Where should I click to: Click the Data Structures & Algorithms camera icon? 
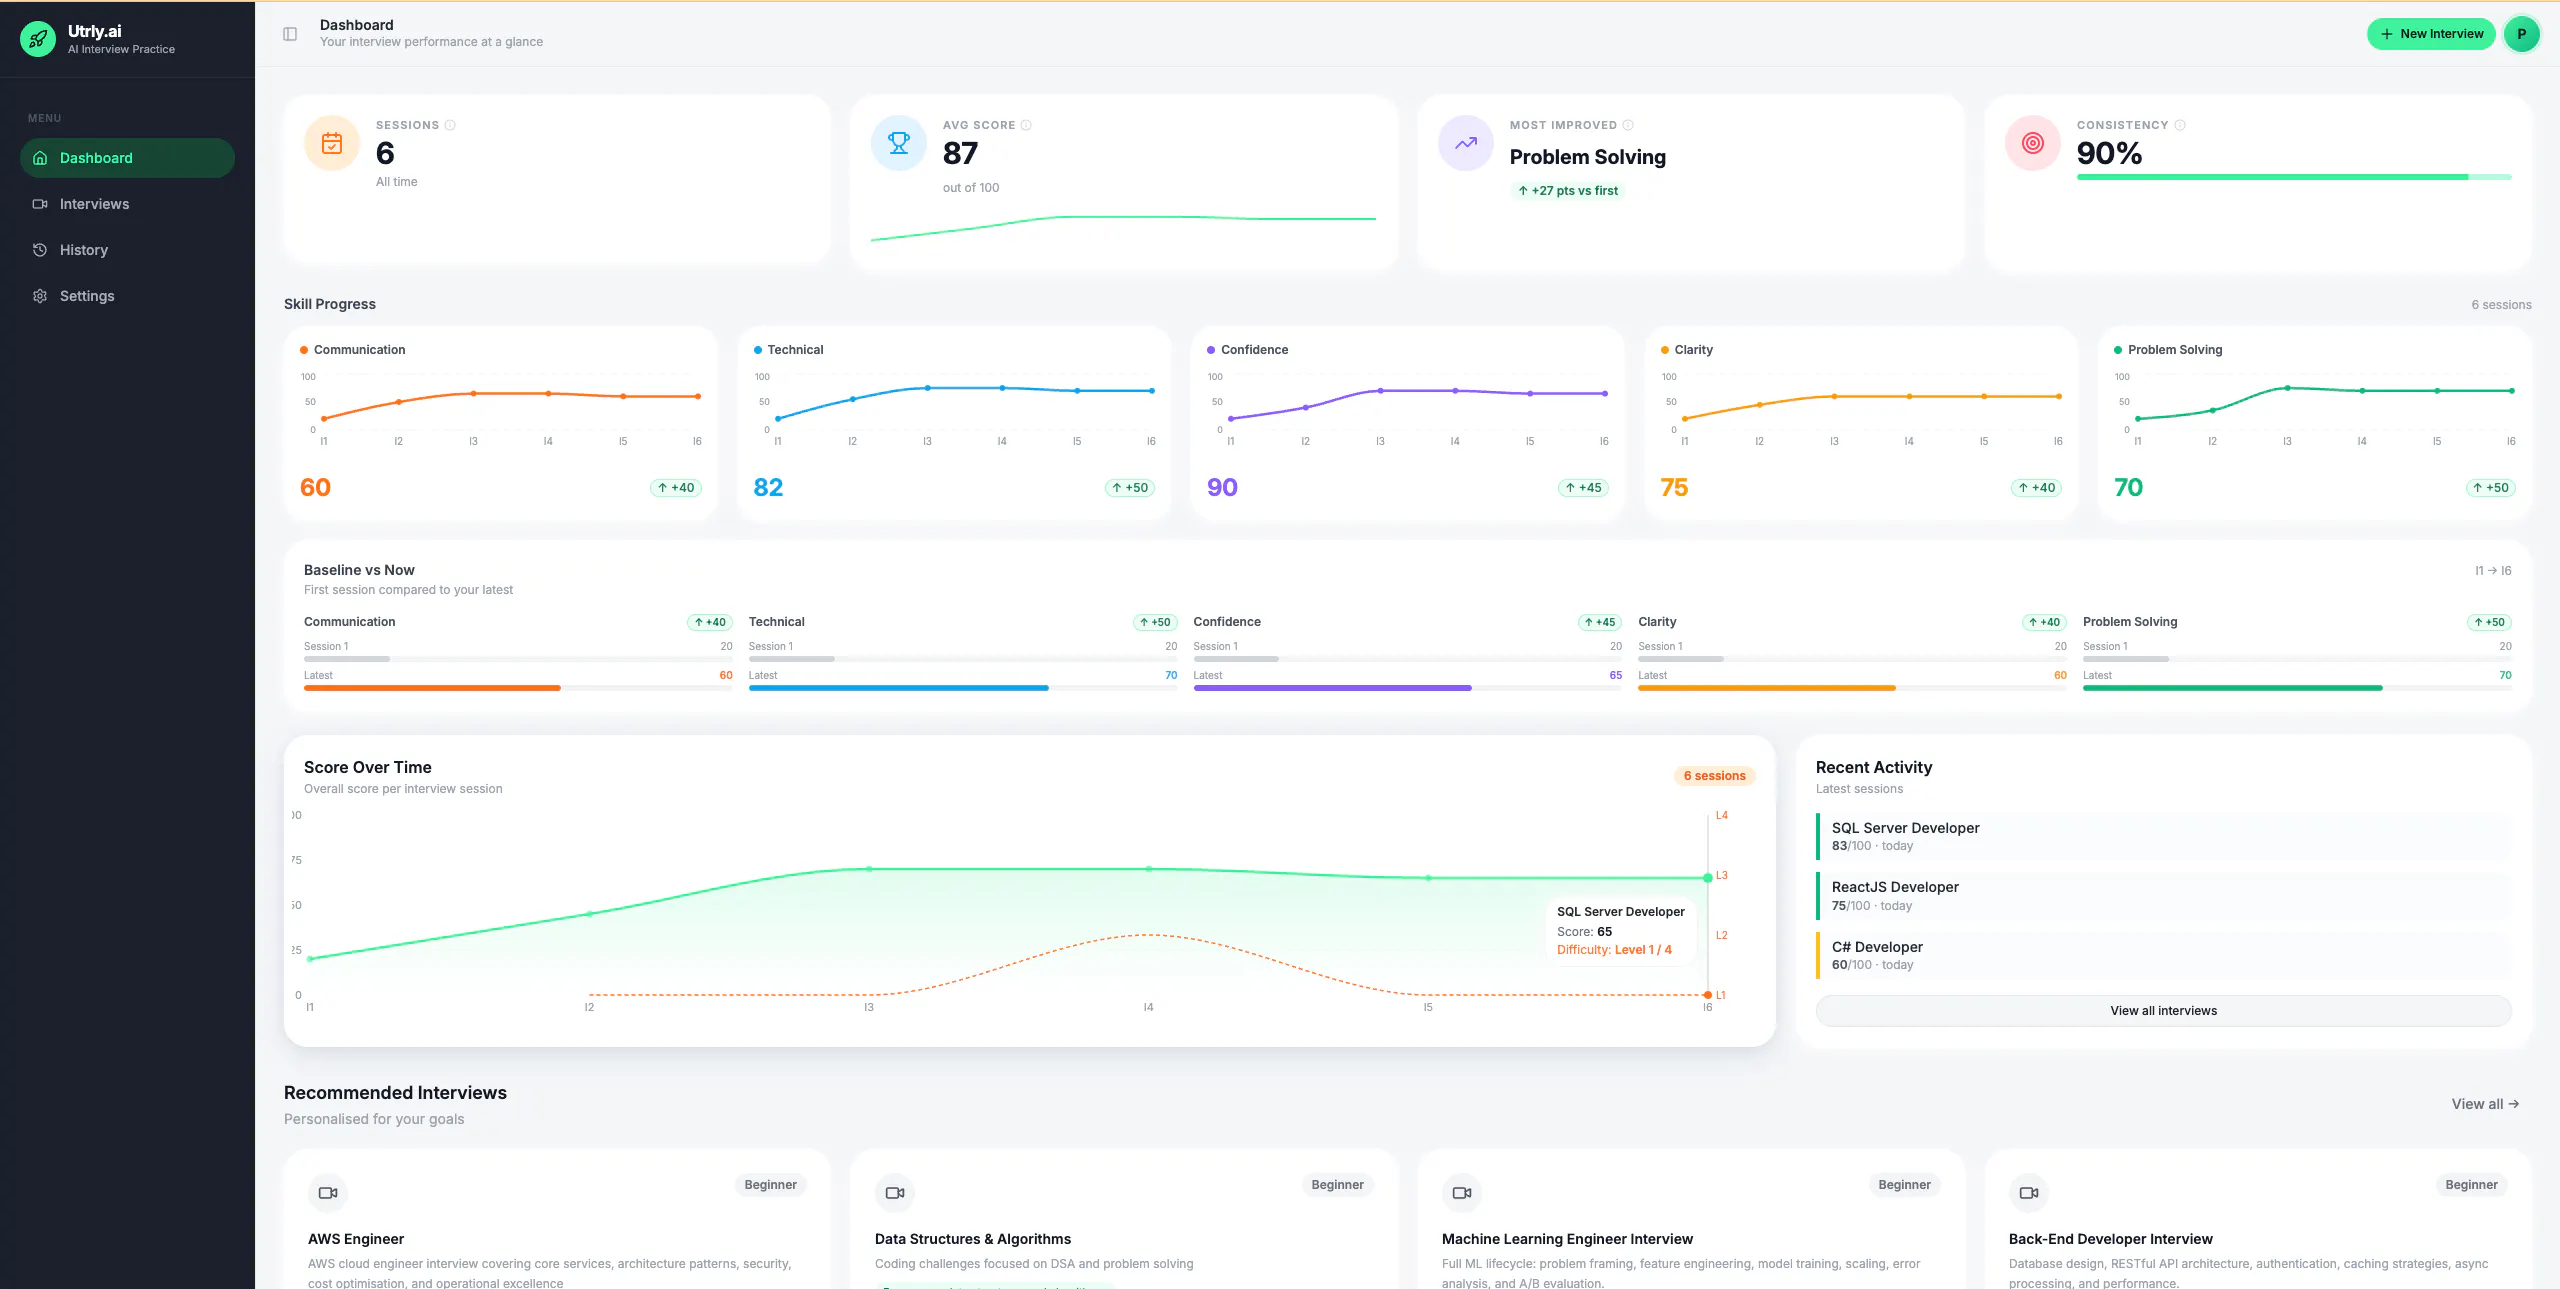(x=895, y=1193)
